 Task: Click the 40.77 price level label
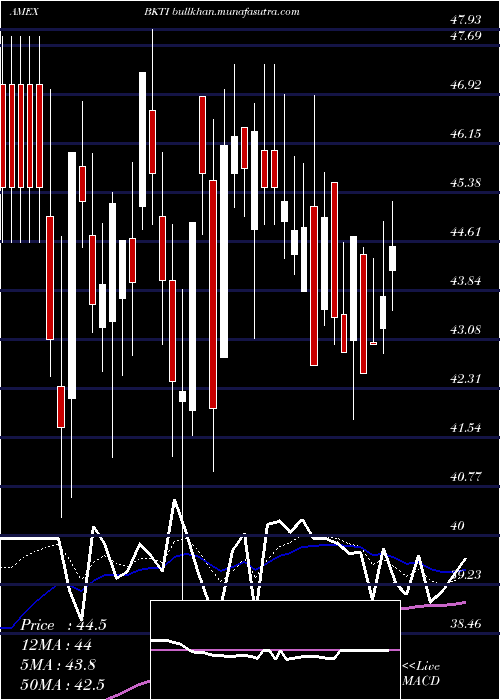466,477
